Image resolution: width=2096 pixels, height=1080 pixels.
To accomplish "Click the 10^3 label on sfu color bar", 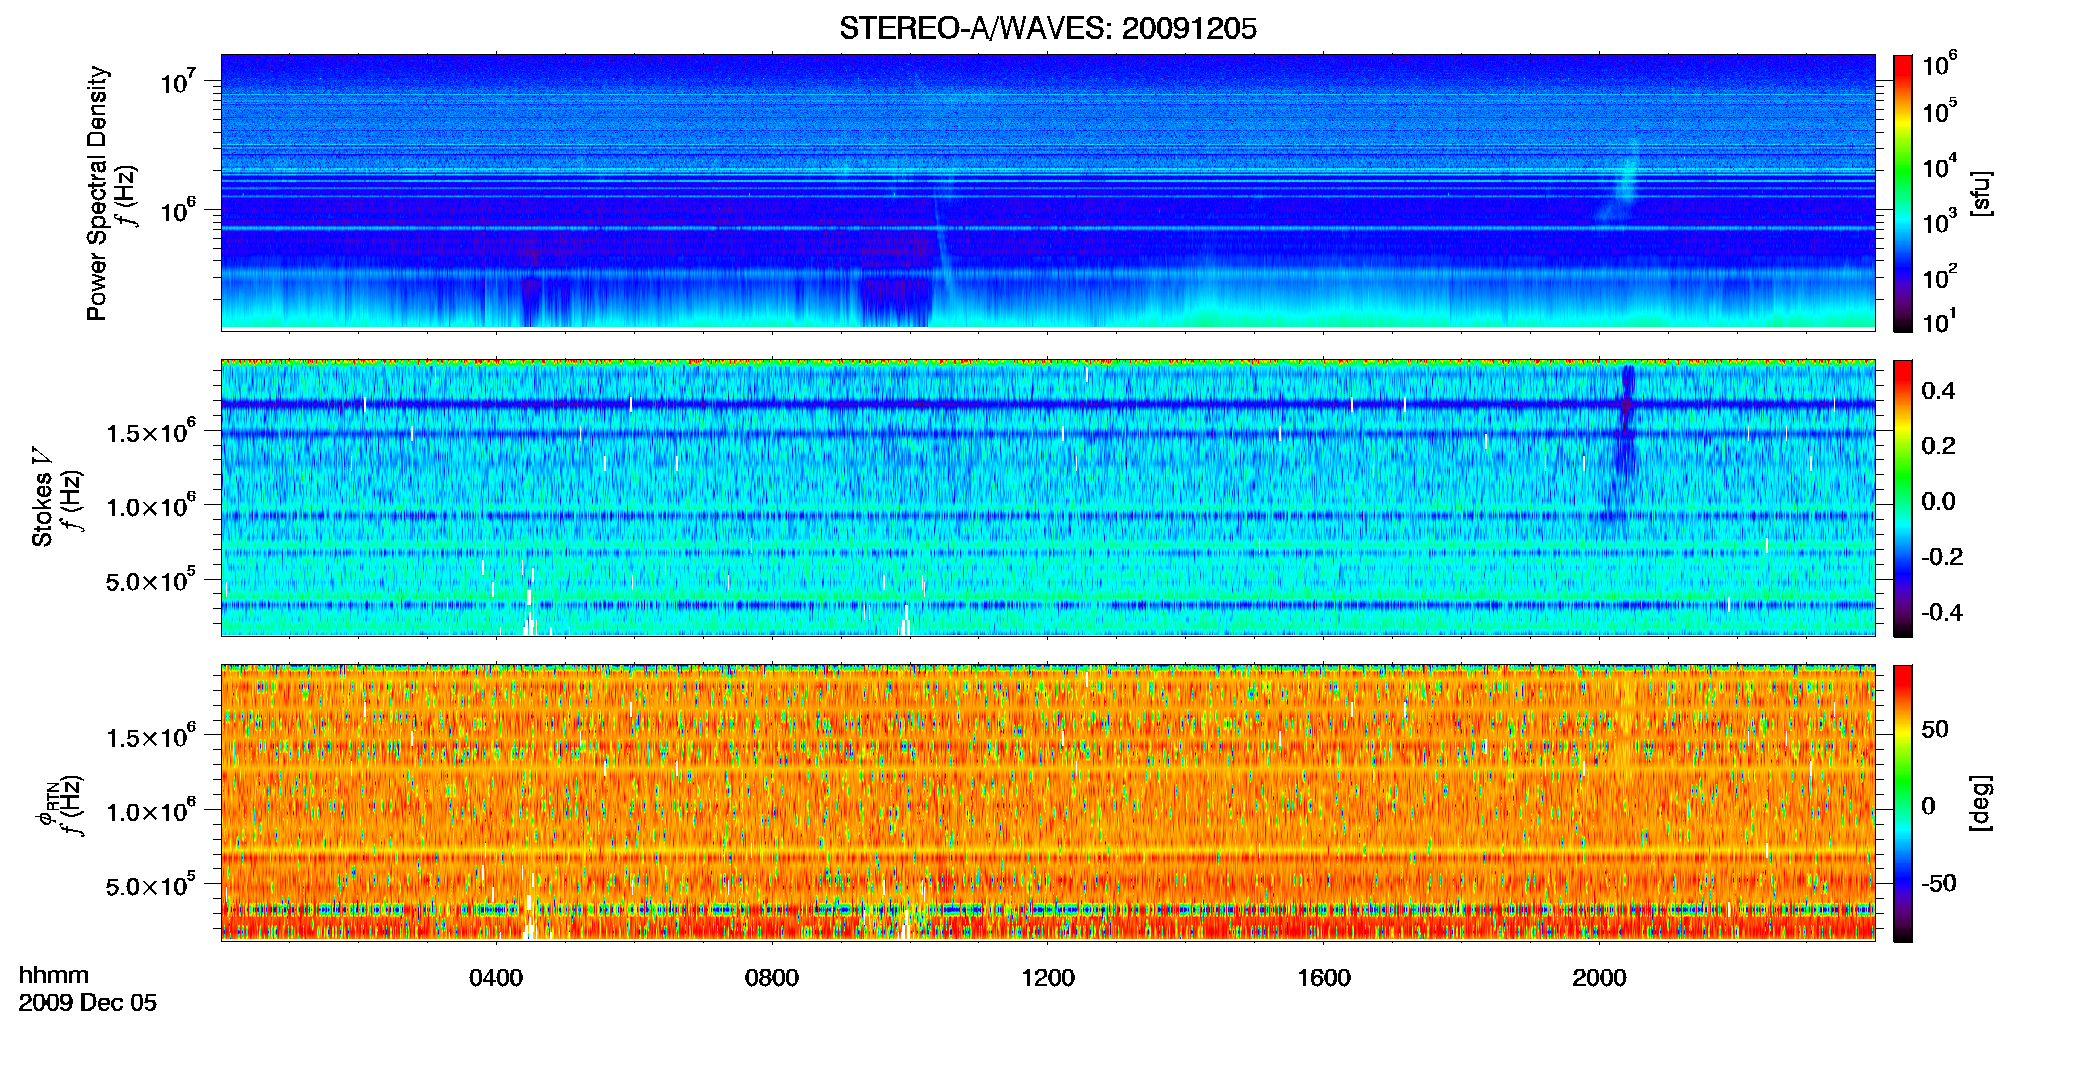I will (x=1939, y=222).
